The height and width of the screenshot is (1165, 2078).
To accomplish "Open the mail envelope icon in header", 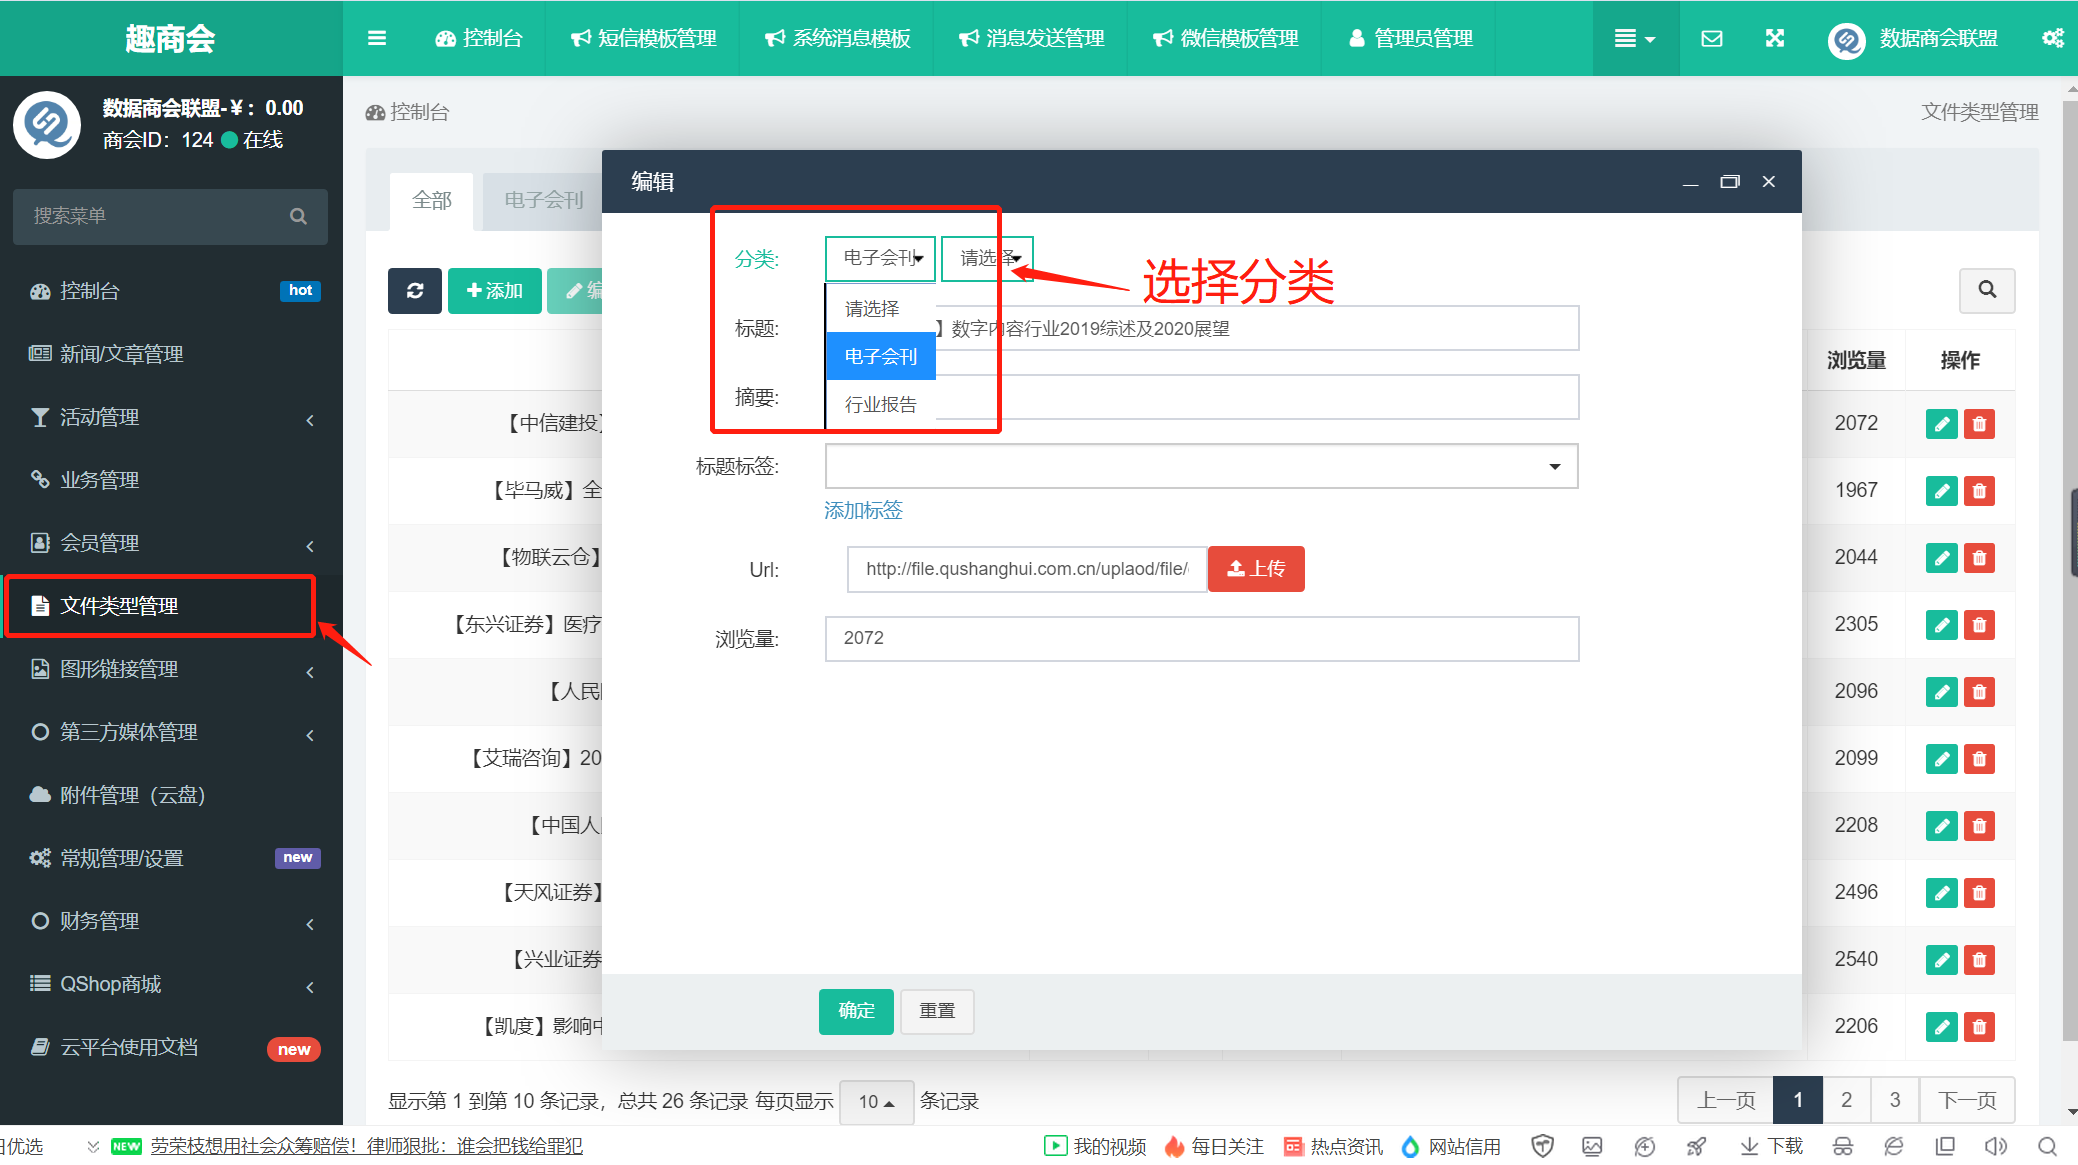I will coord(1711,38).
